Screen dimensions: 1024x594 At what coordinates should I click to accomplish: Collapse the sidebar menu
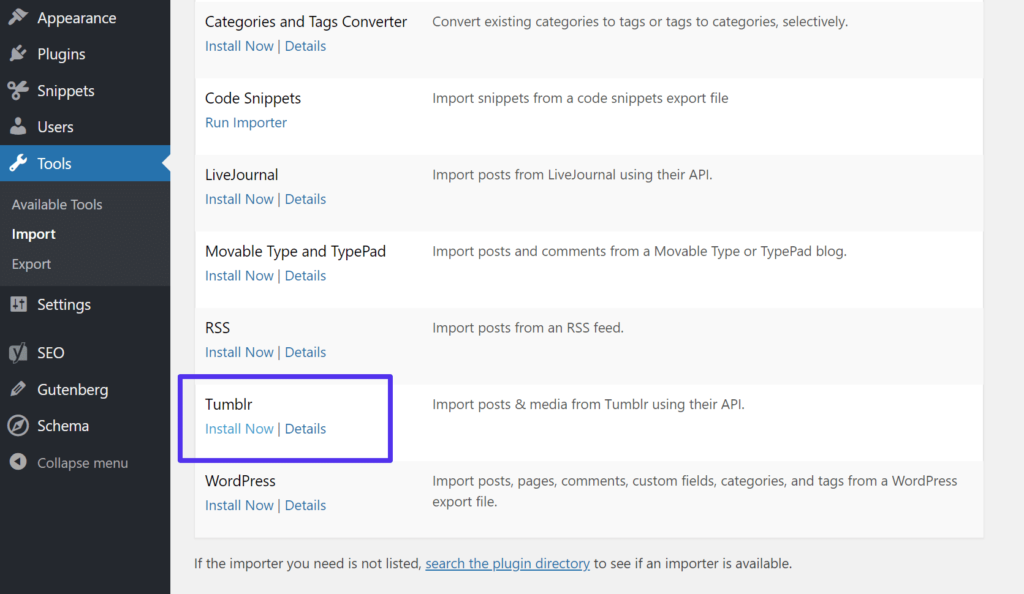pyautogui.click(x=68, y=463)
